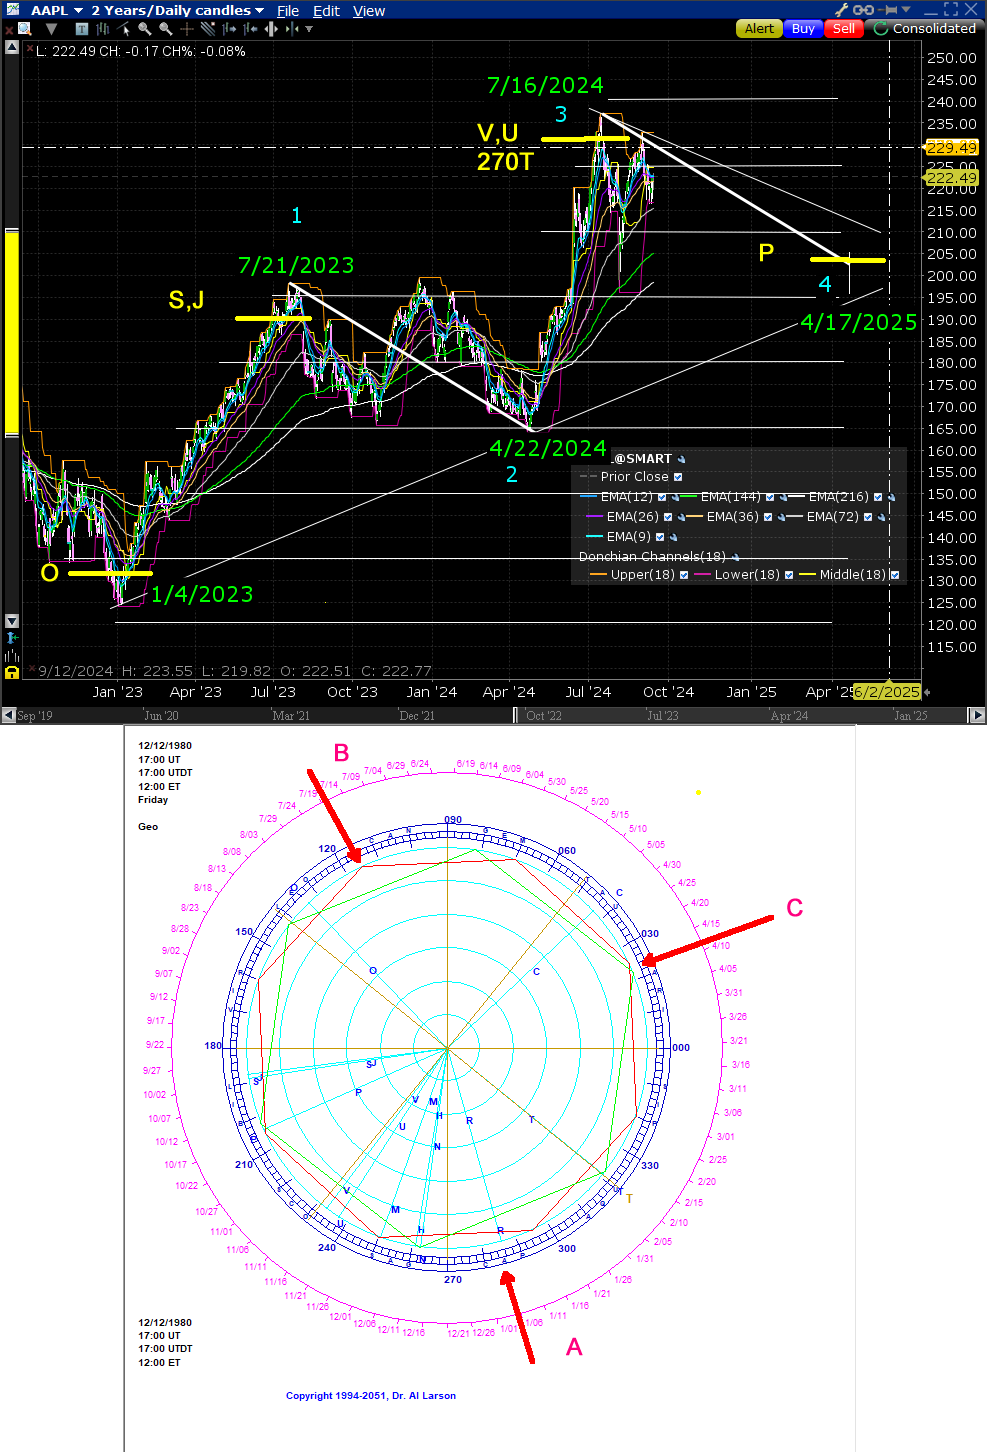Click the down arrow below yellow bar
Screen dimensions: 987x1452
[x=12, y=621]
